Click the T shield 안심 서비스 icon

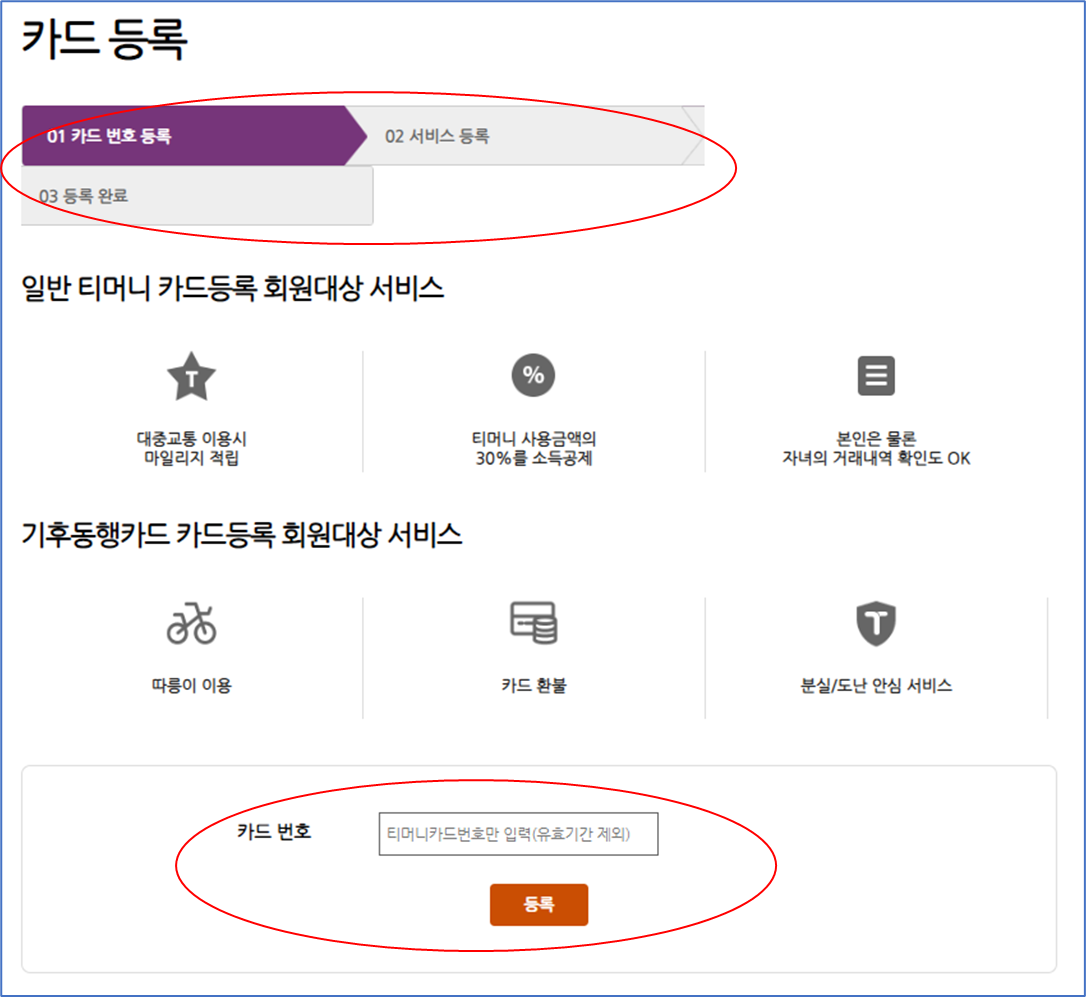(876, 623)
